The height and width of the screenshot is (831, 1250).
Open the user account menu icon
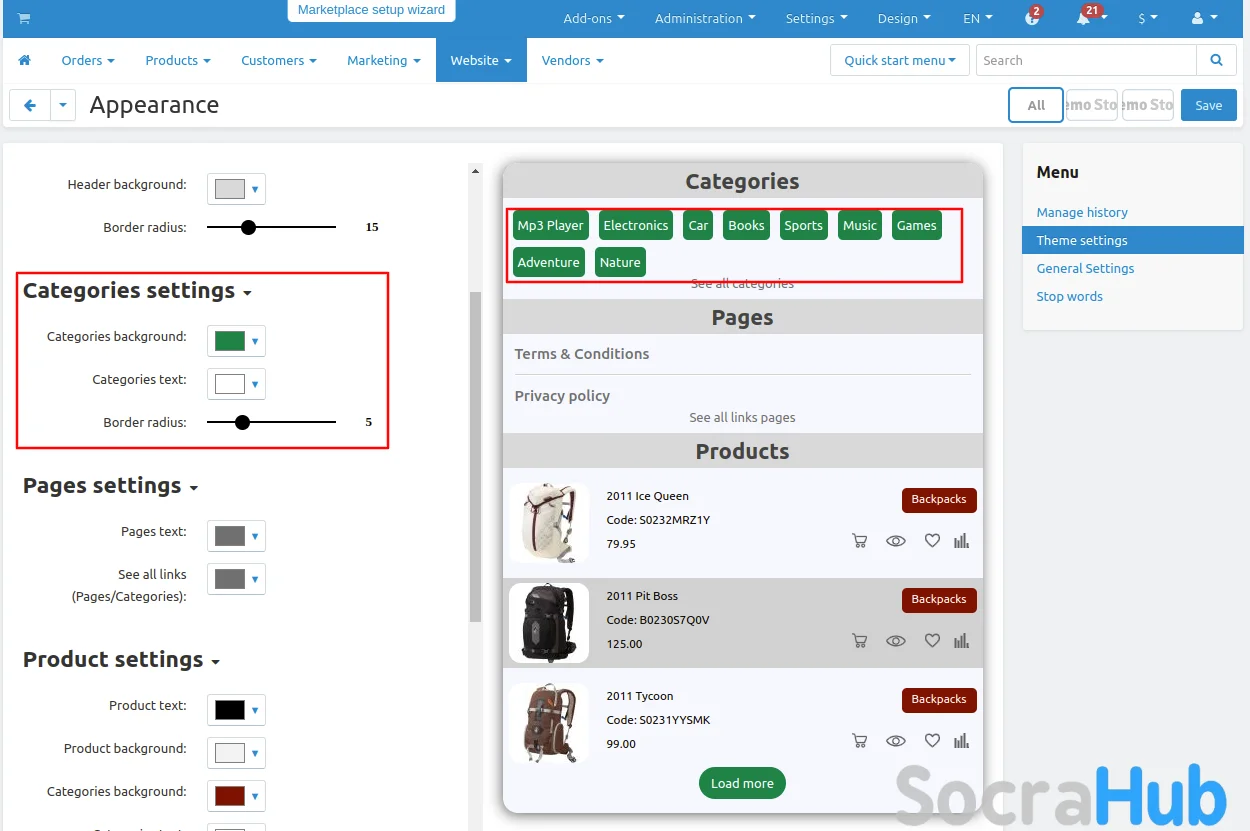1204,19
